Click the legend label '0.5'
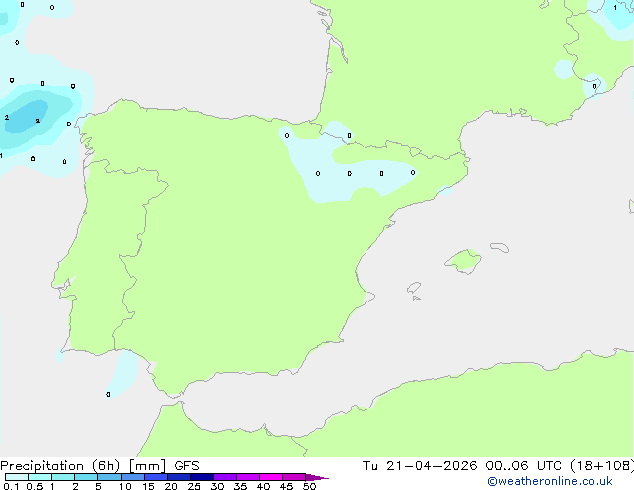Viewport: 634px width, 490px height. pos(35,486)
